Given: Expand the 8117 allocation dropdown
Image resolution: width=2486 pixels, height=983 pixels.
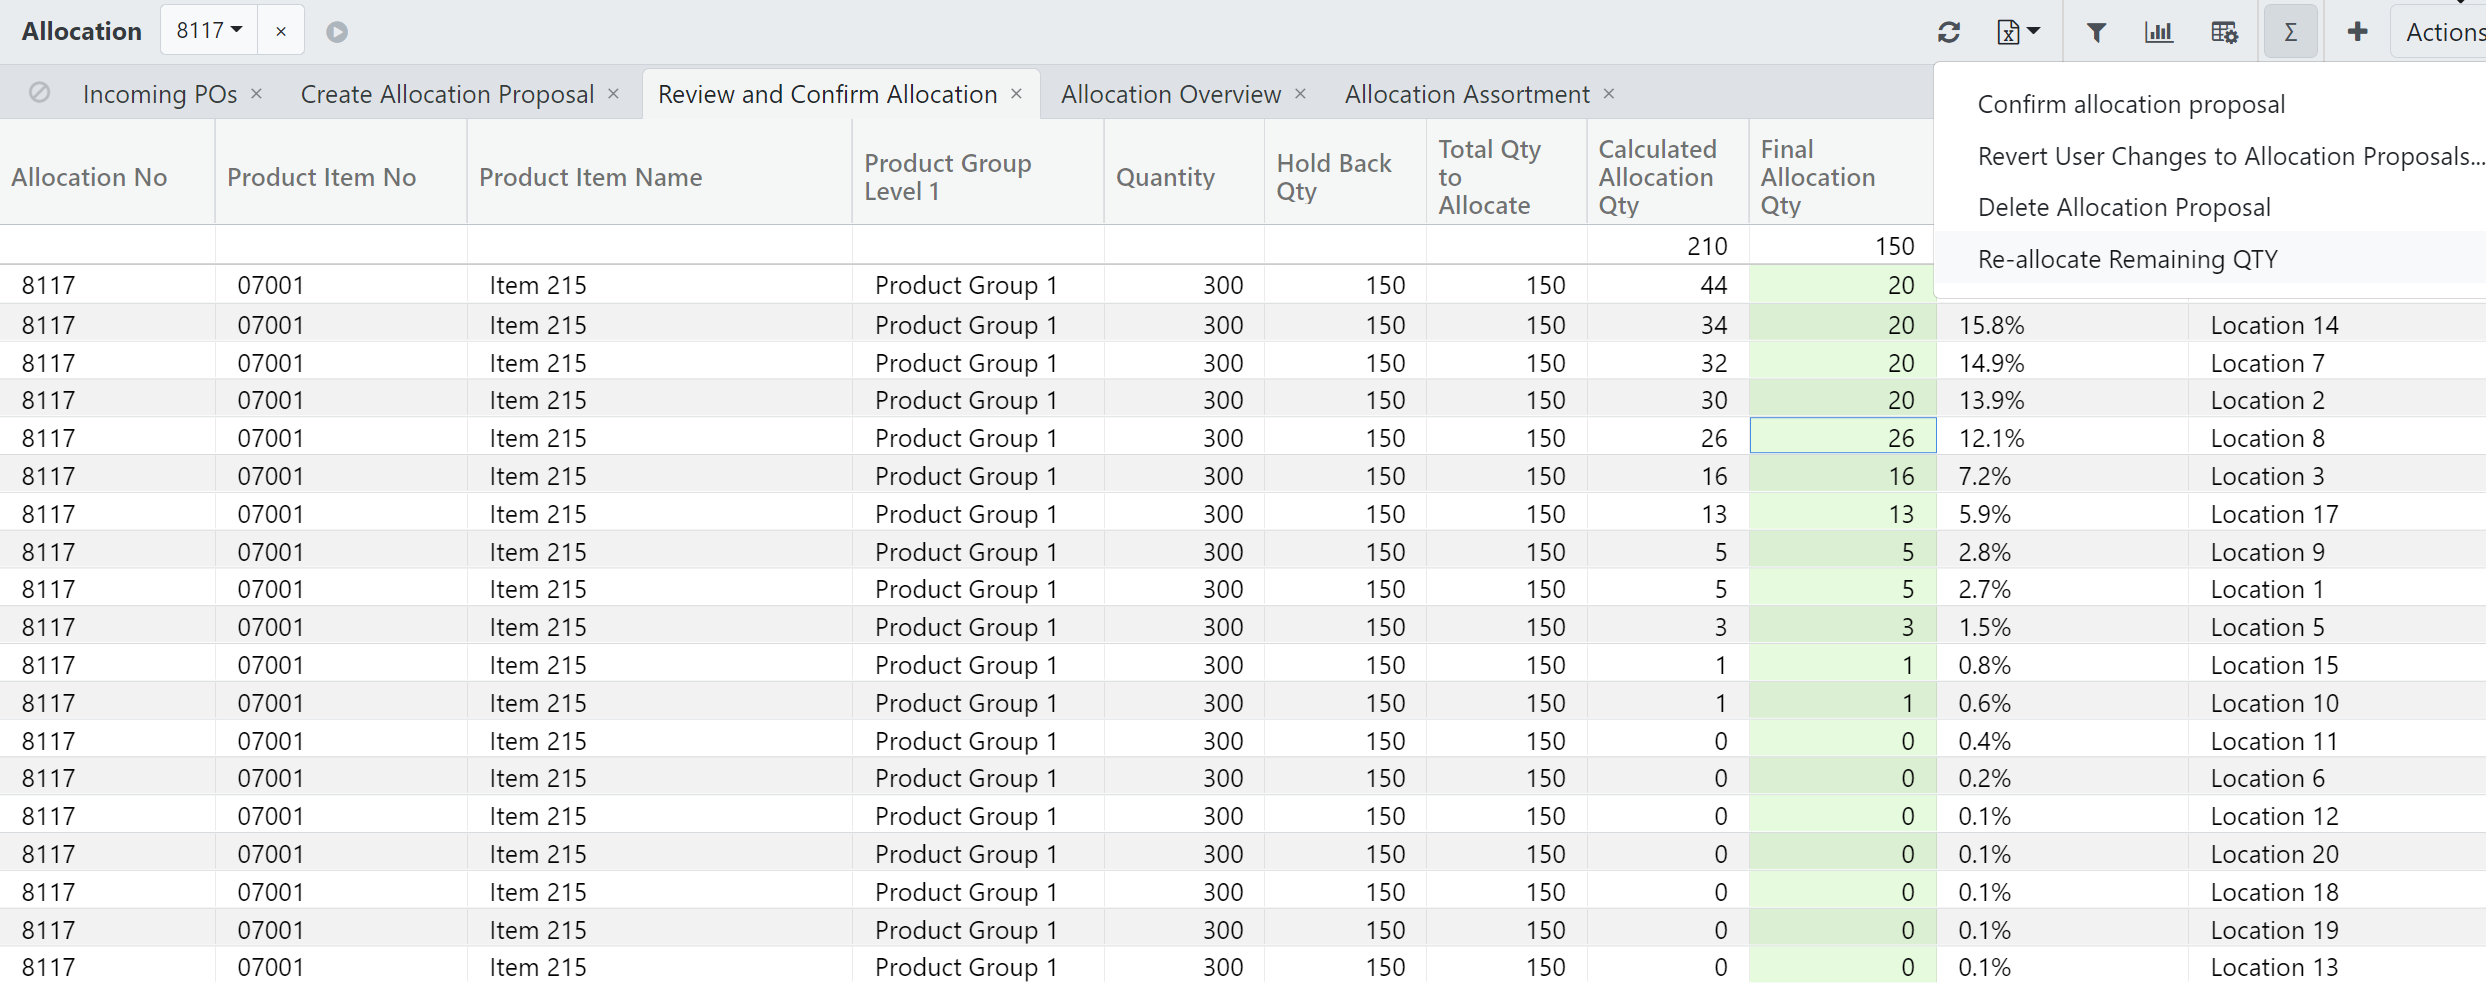Looking at the screenshot, I should (209, 31).
